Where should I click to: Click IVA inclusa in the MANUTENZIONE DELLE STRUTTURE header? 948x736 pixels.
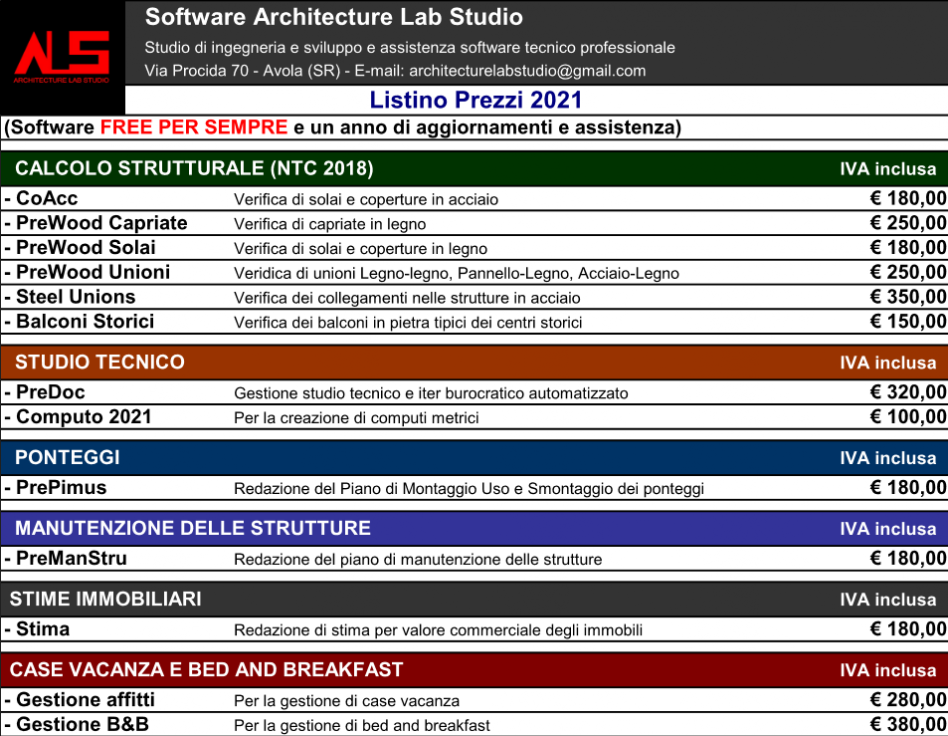pos(888,529)
